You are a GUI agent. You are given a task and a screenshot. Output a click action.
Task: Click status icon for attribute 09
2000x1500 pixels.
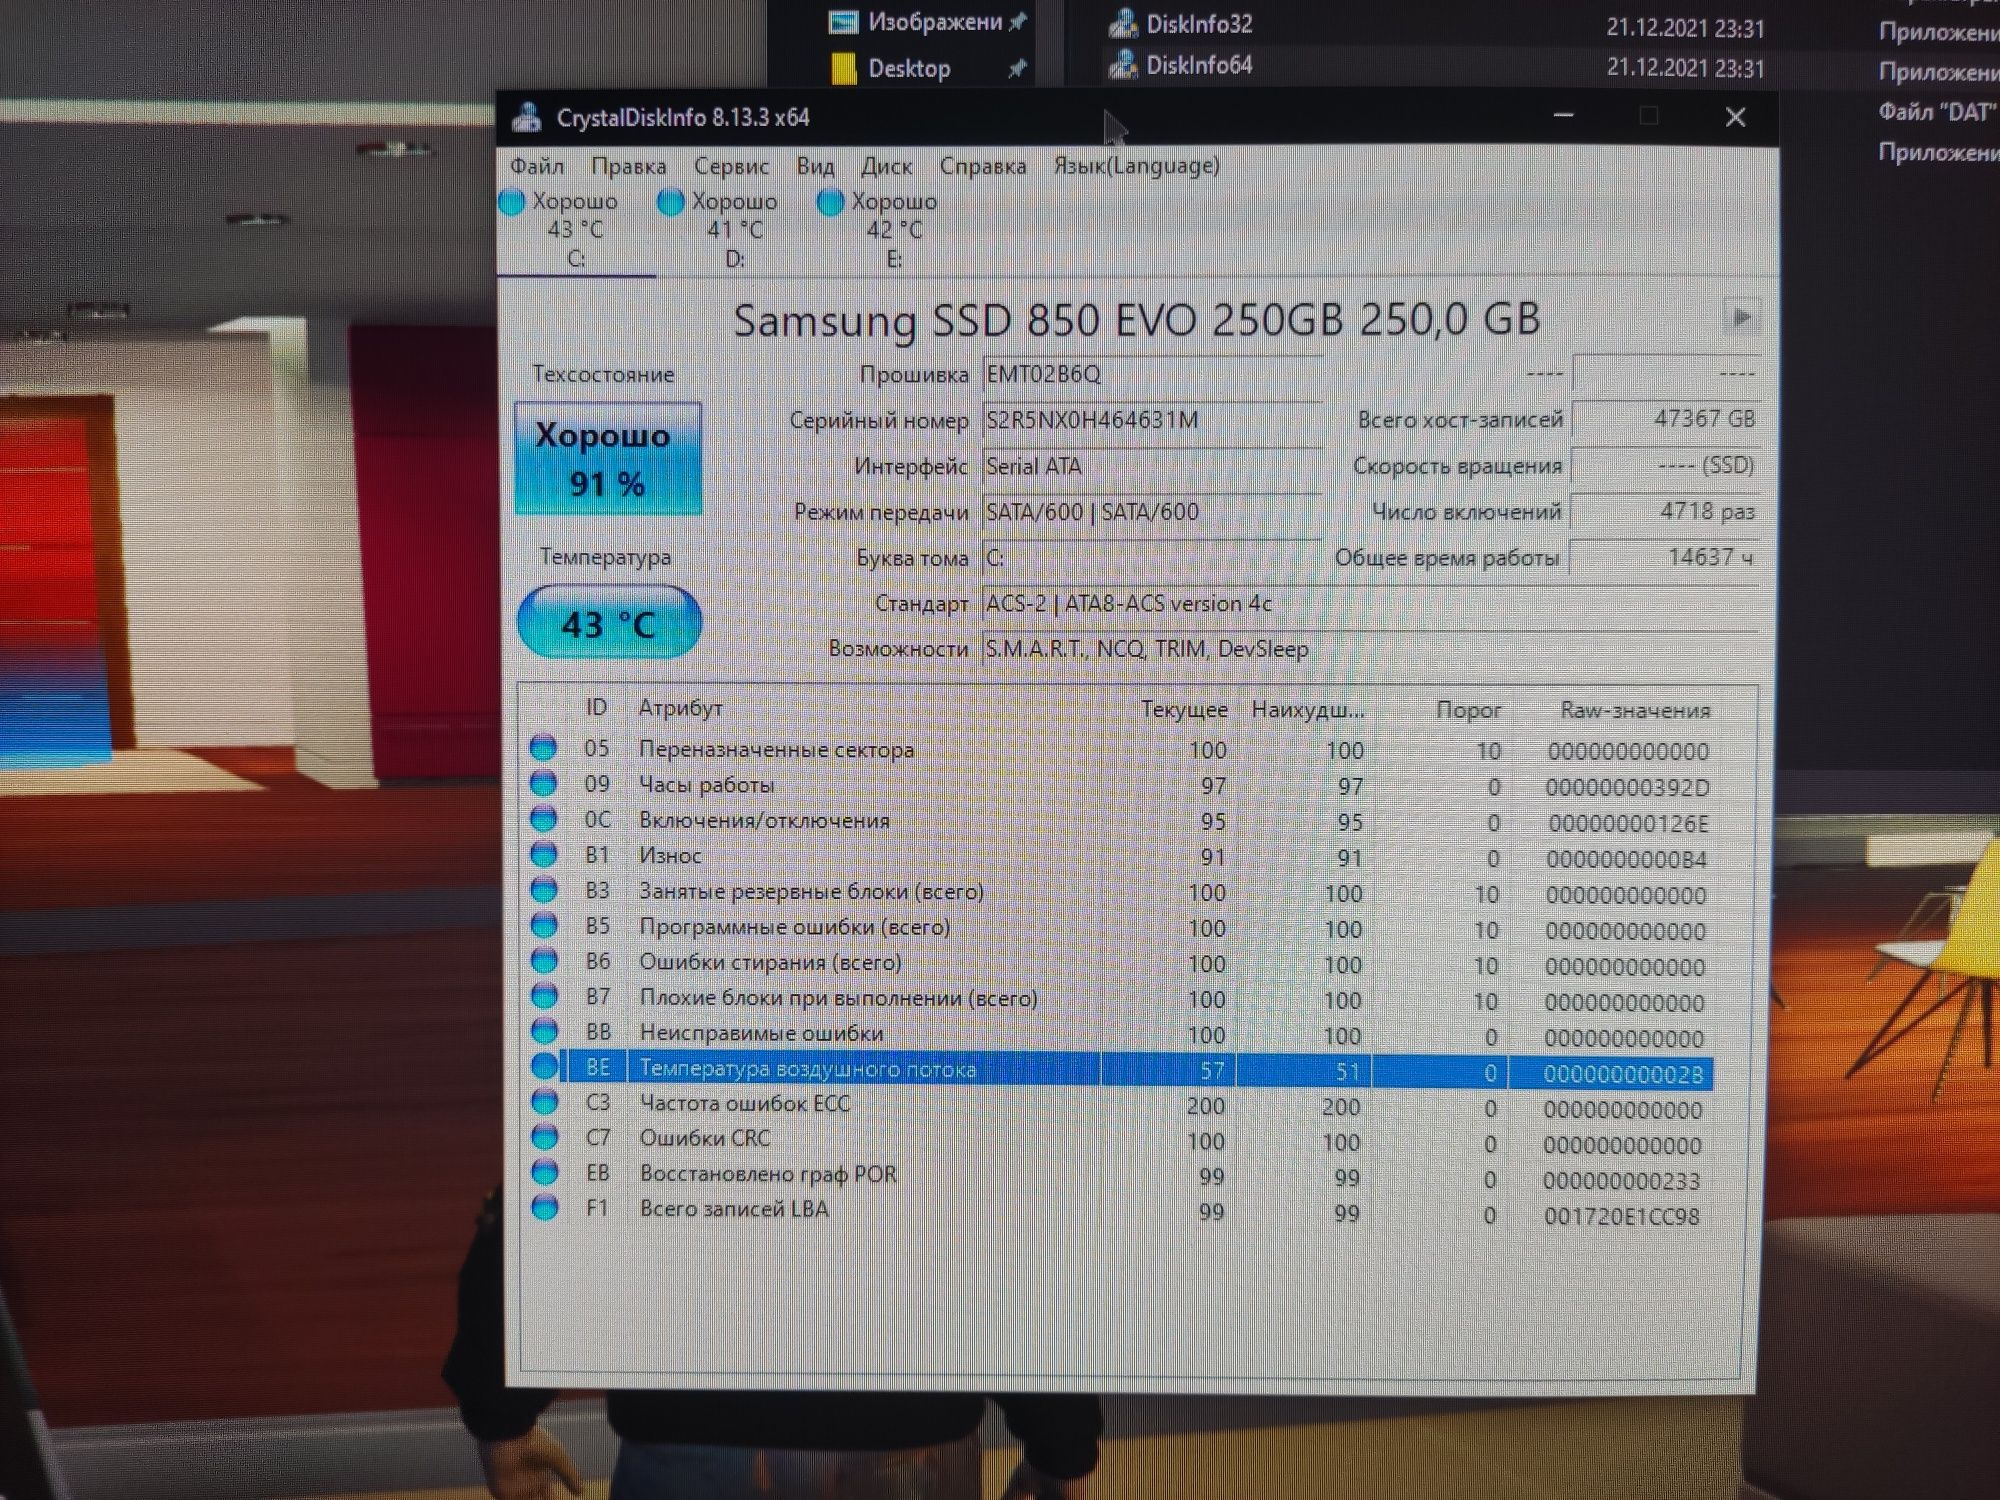[x=544, y=783]
